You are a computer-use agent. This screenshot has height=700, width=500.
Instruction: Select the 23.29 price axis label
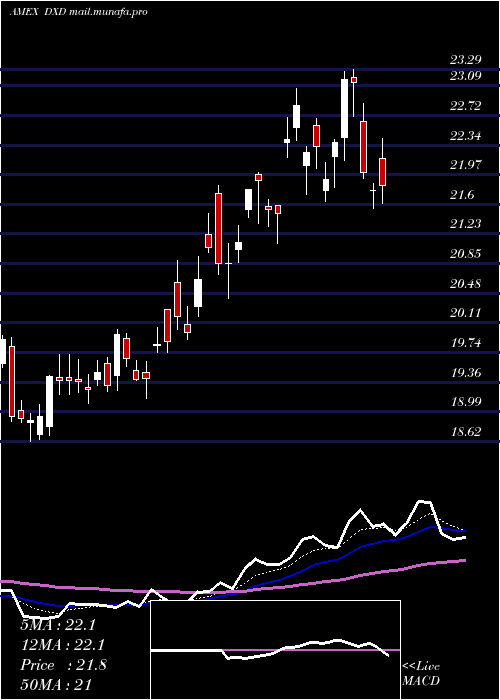pyautogui.click(x=465, y=59)
